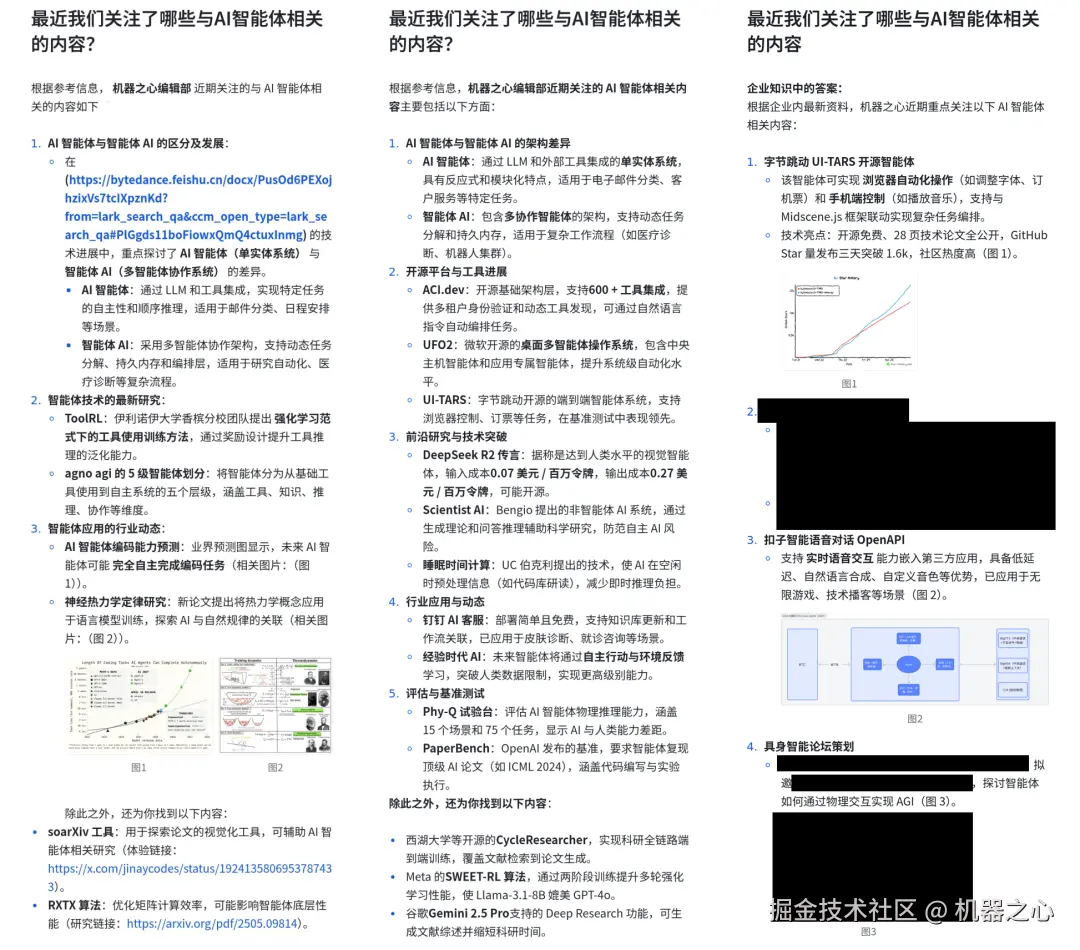Click bold text "0.07 美元 / 百万令牌"
Image resolution: width=1080 pixels, height=950 pixels.
point(542,474)
